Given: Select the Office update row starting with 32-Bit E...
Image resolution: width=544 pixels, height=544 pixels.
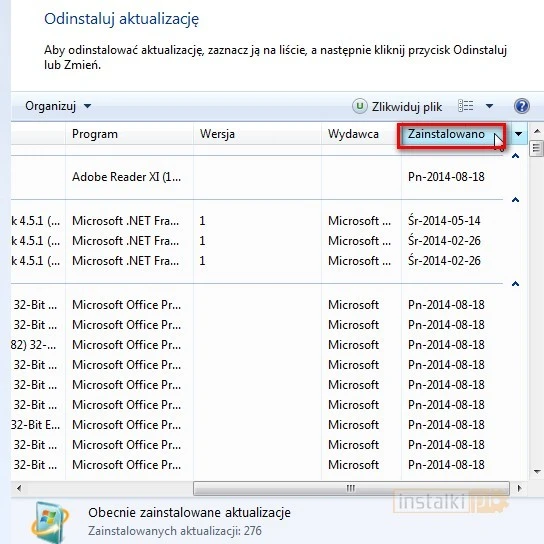Looking at the screenshot, I should [257, 425].
